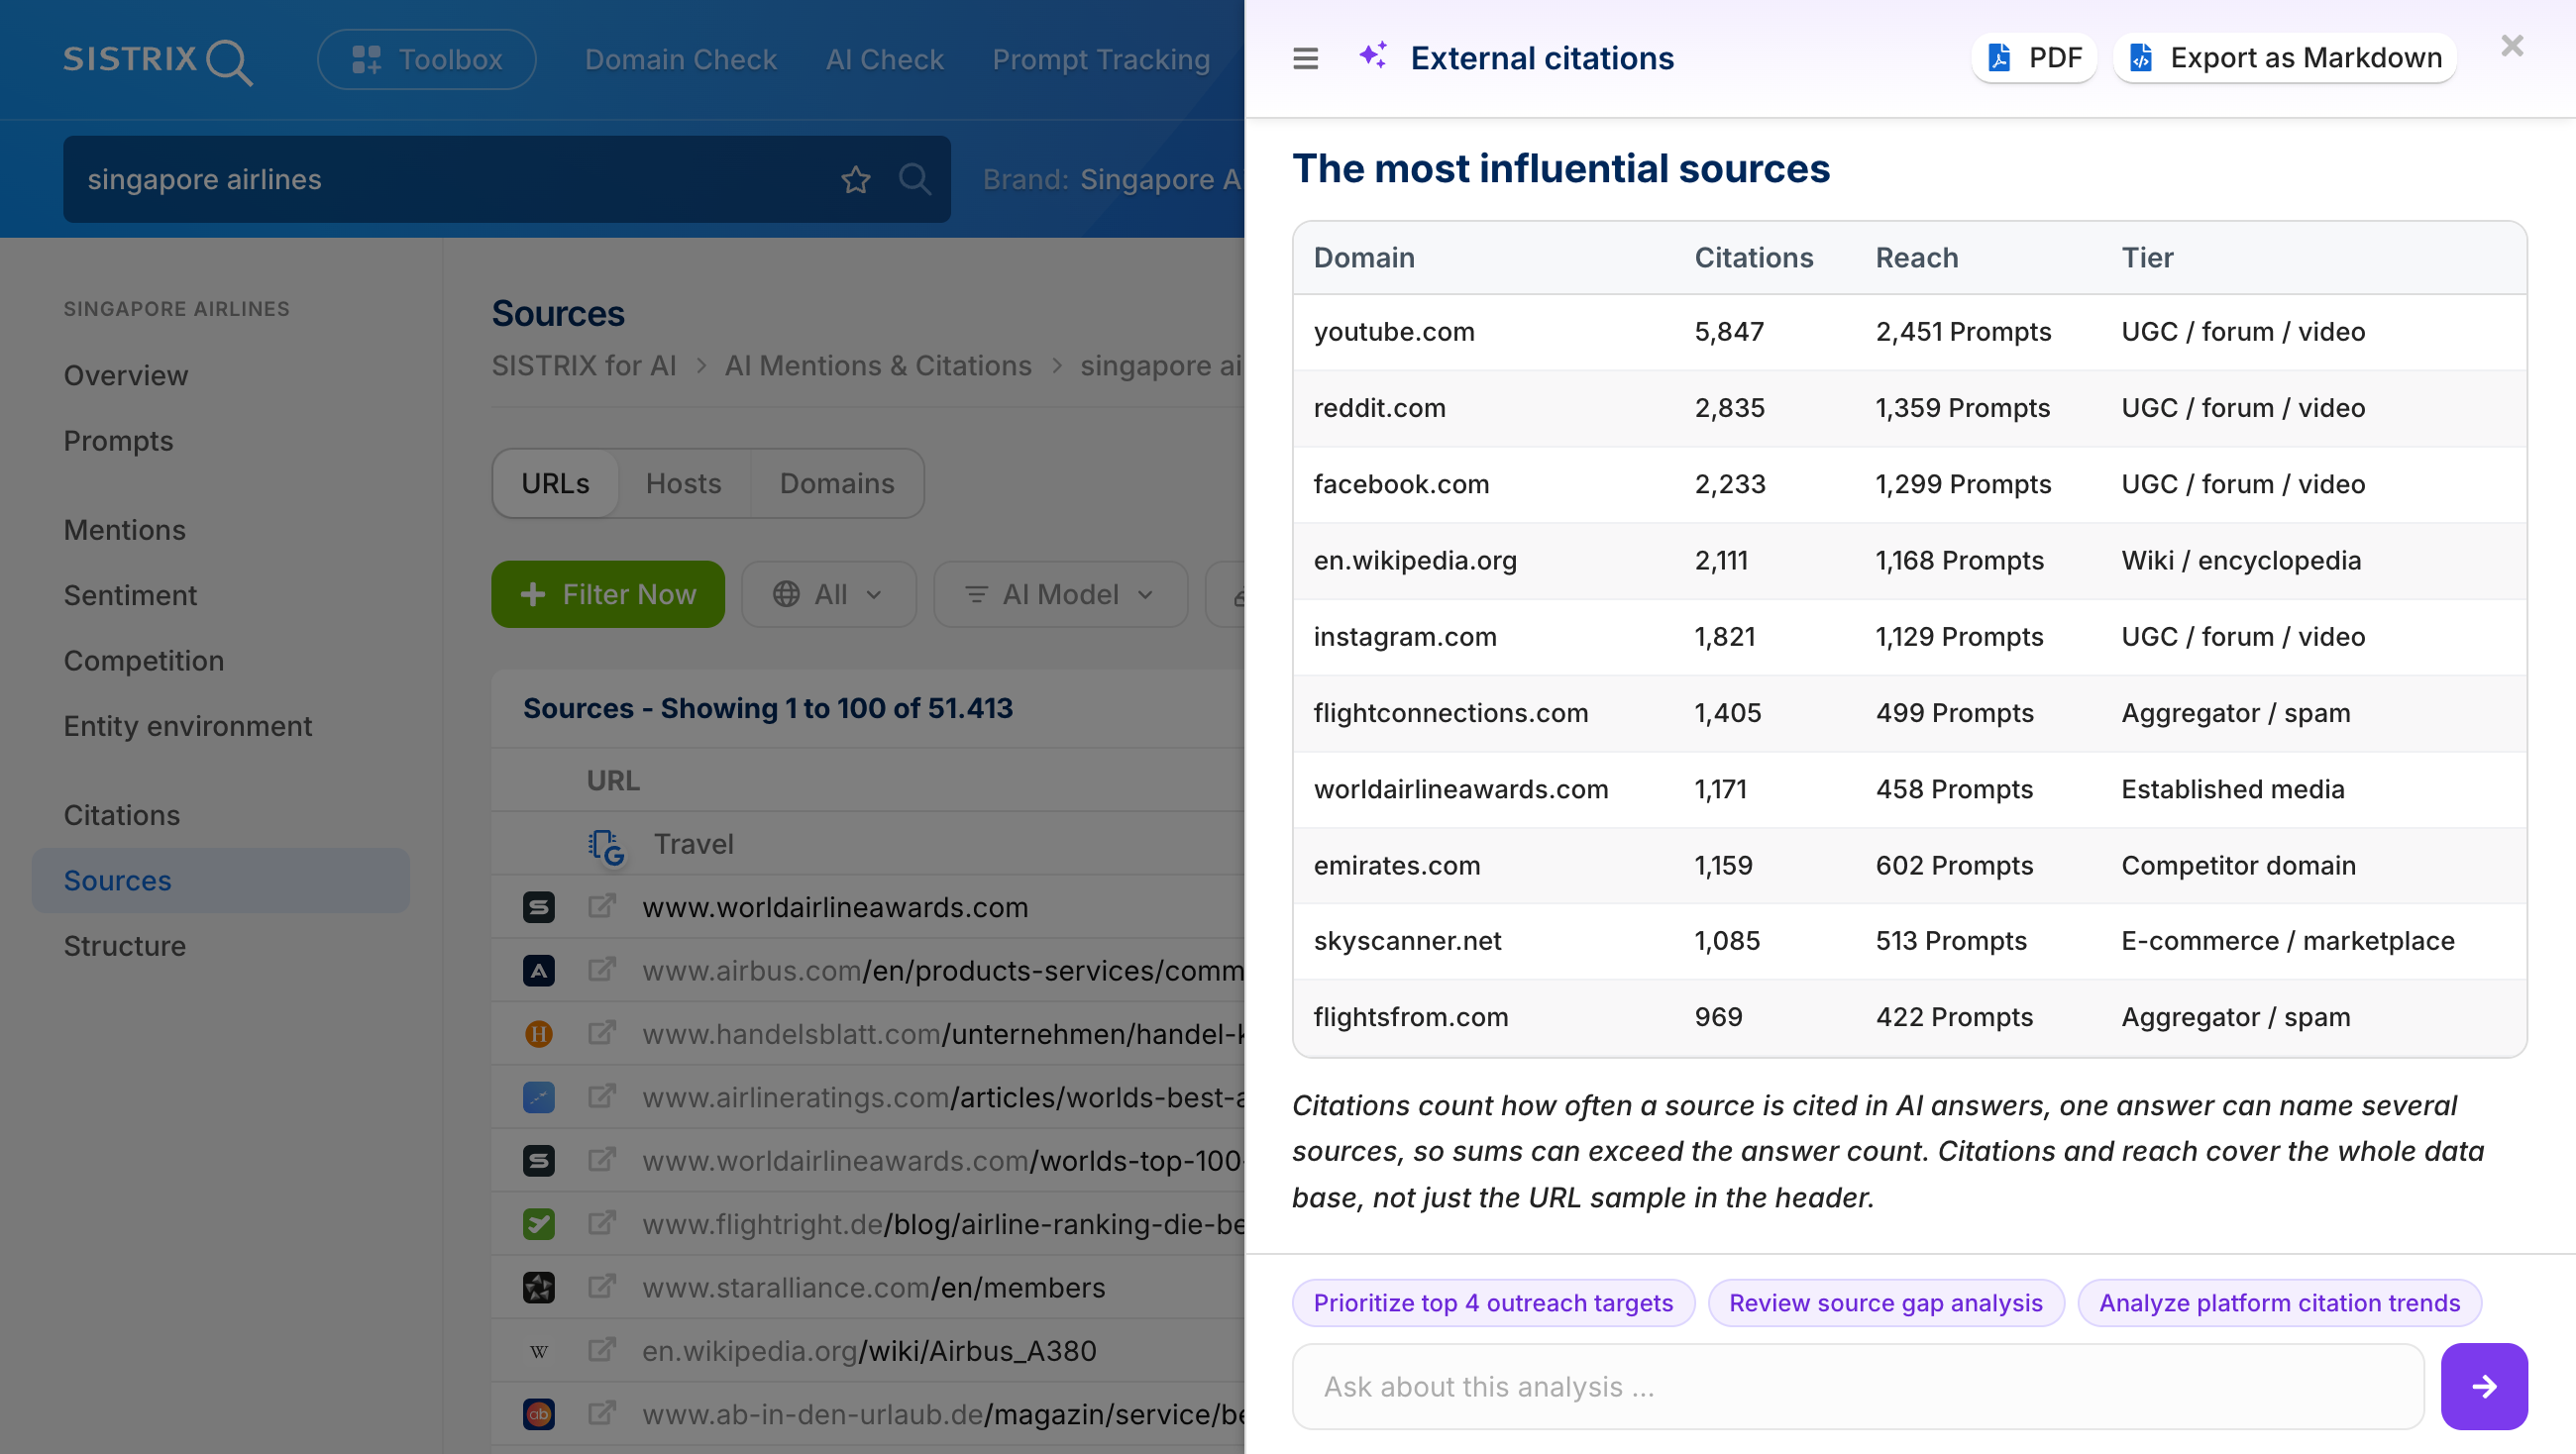
Task: Open the hamburger menu in External citations panel
Action: point(1305,59)
